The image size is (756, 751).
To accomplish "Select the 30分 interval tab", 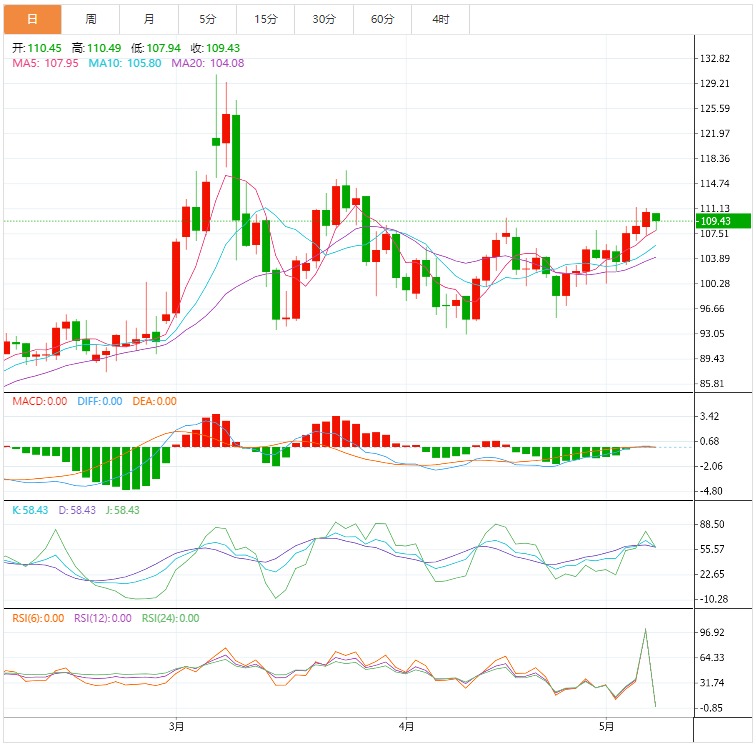I will pyautogui.click(x=324, y=19).
